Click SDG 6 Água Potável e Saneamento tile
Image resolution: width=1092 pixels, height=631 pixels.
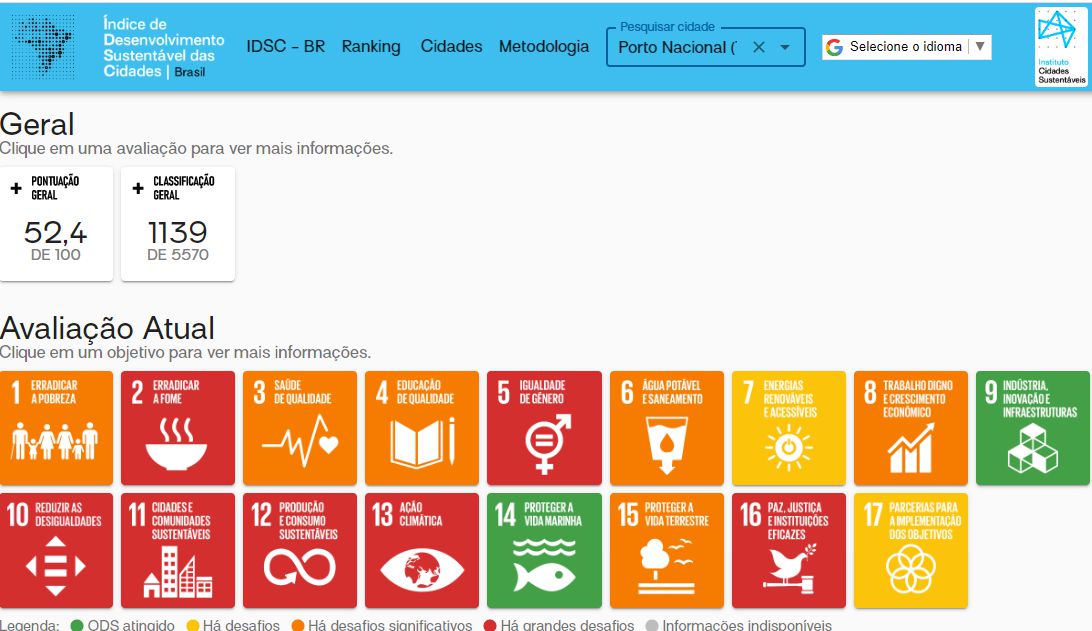(666, 428)
